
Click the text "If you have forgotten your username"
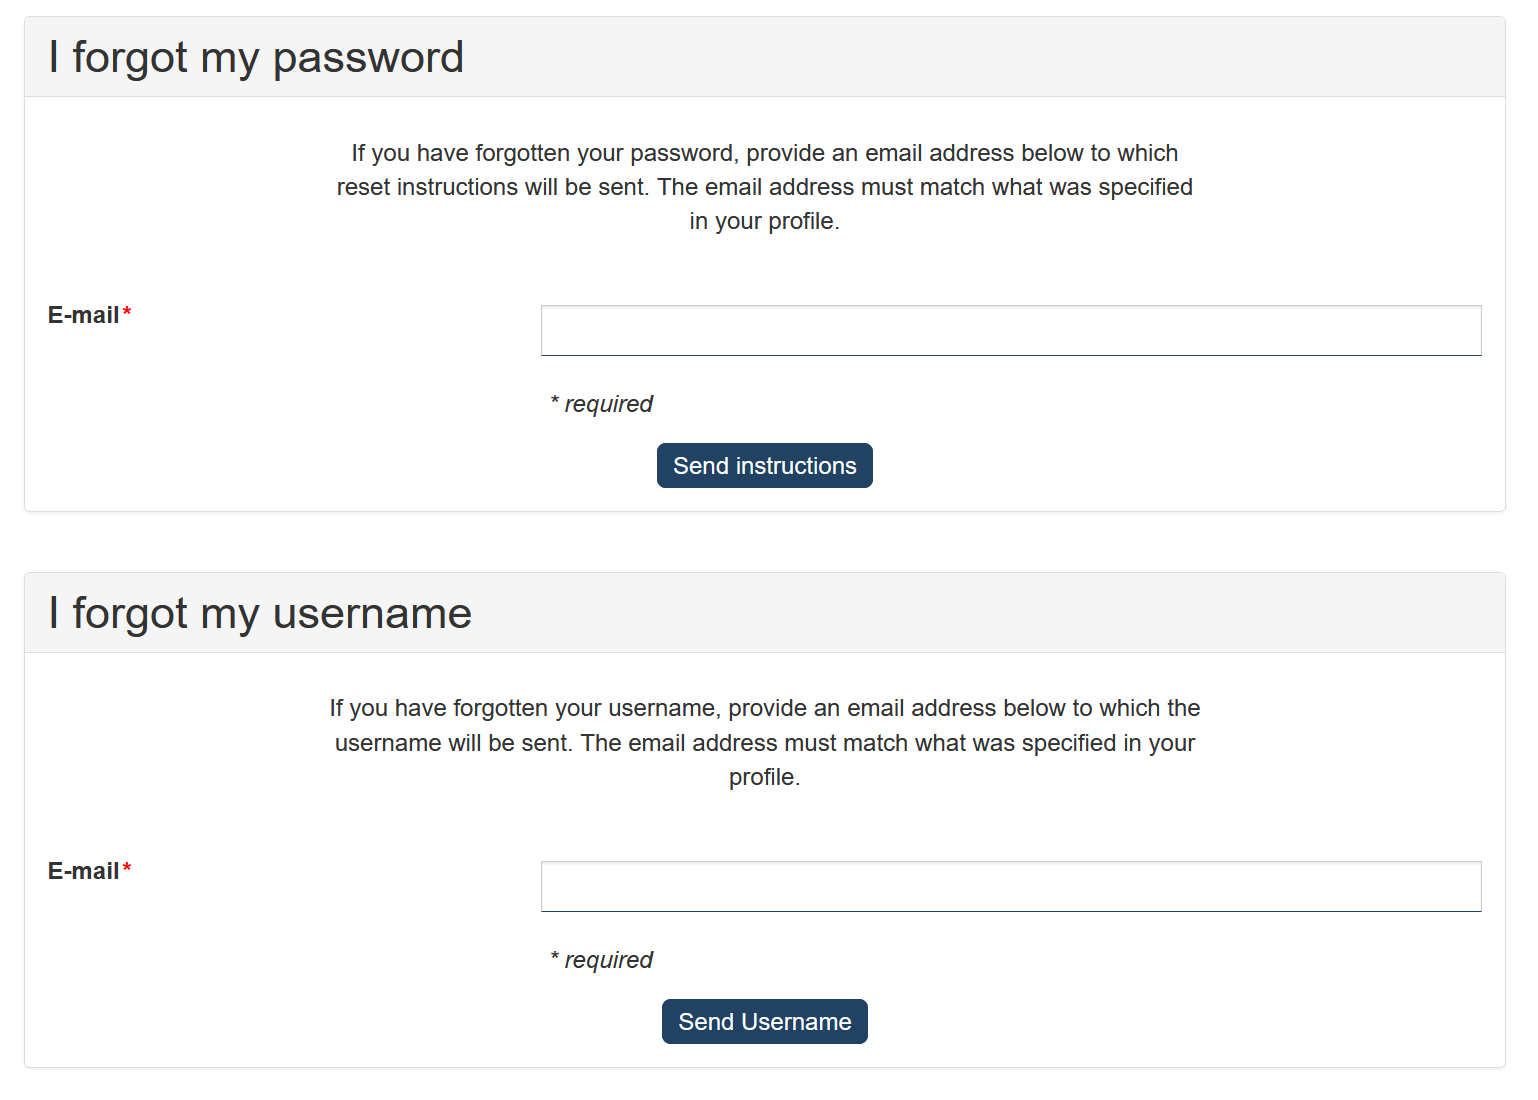[x=523, y=709]
